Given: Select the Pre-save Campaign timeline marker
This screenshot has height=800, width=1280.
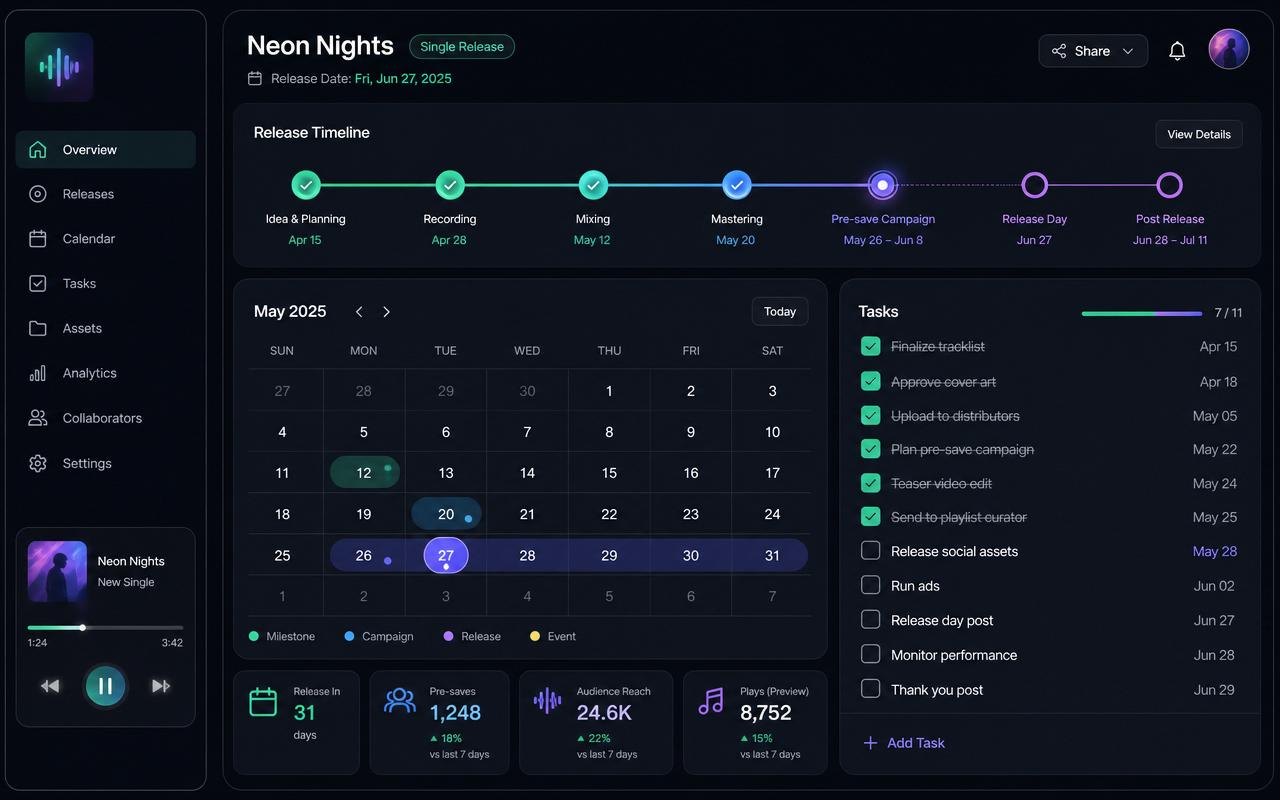Looking at the screenshot, I should click(882, 185).
